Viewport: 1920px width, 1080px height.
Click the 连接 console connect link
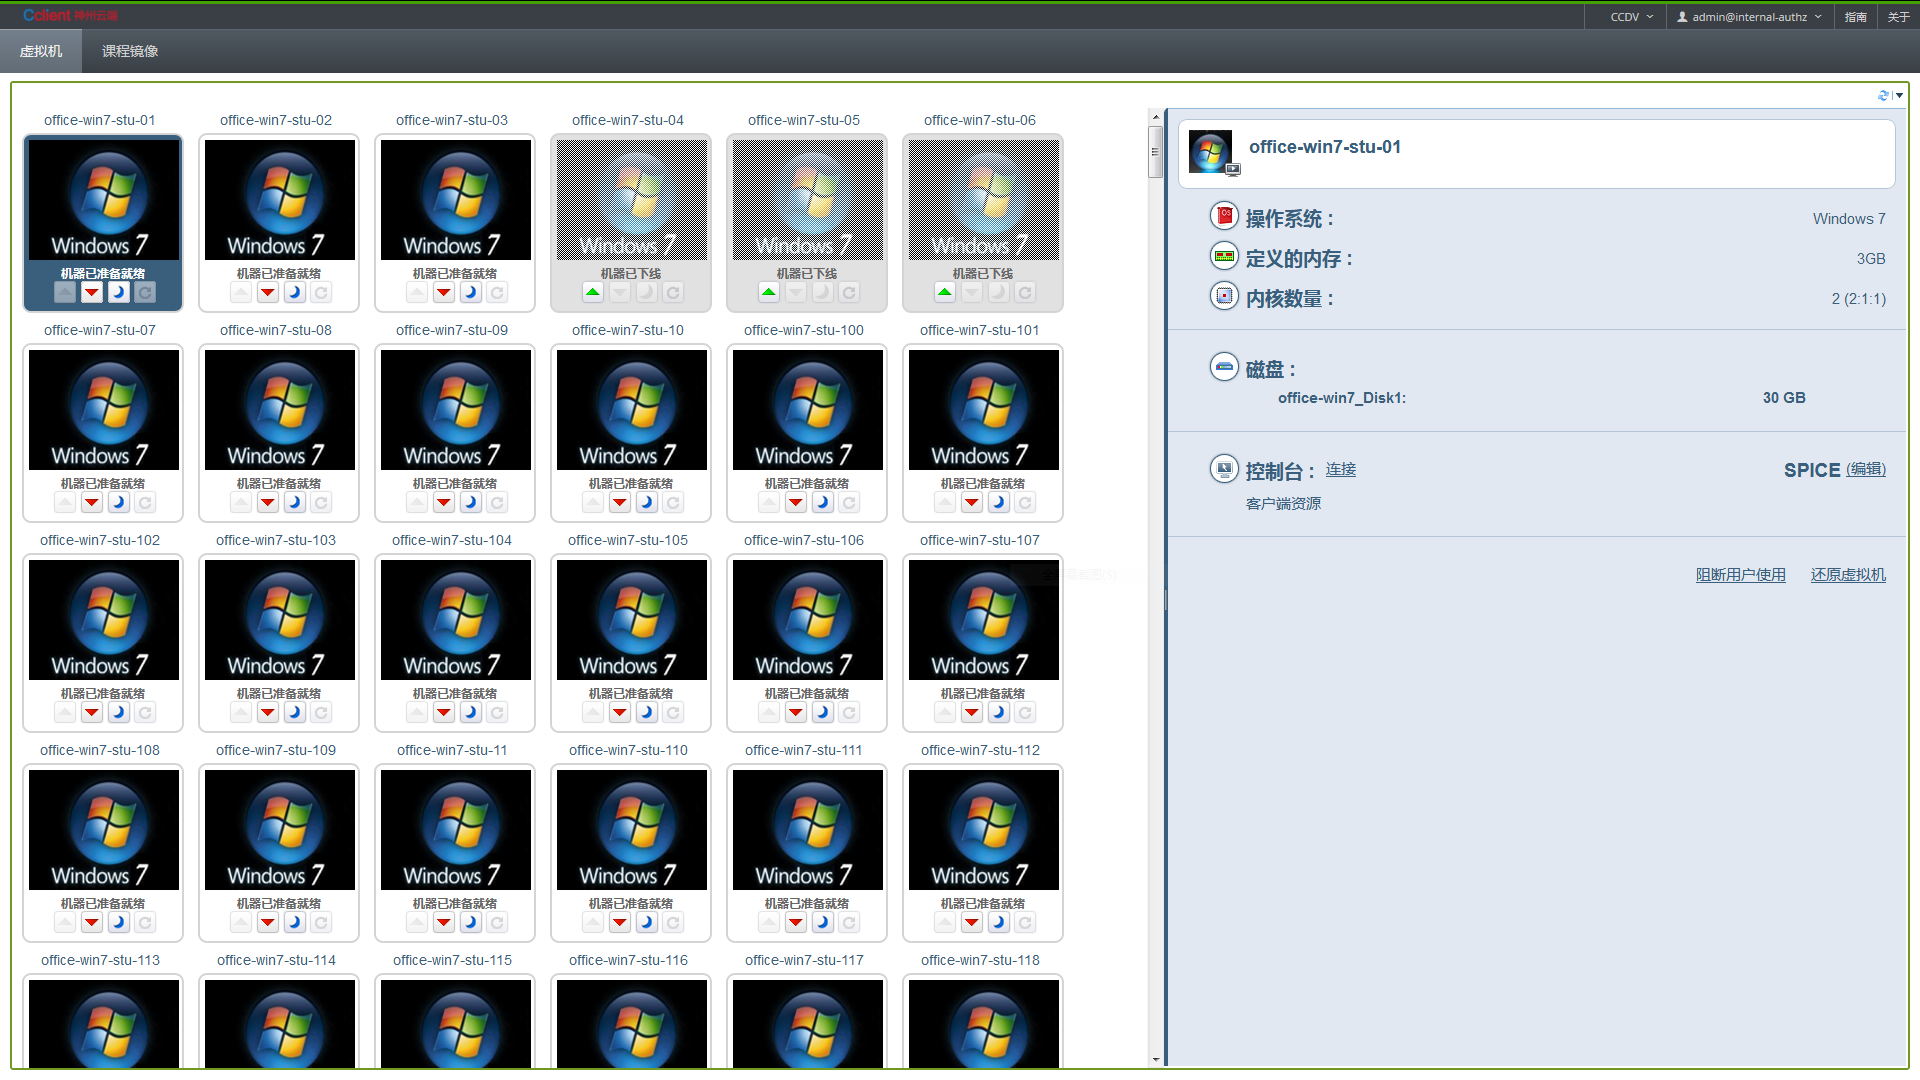click(1340, 469)
